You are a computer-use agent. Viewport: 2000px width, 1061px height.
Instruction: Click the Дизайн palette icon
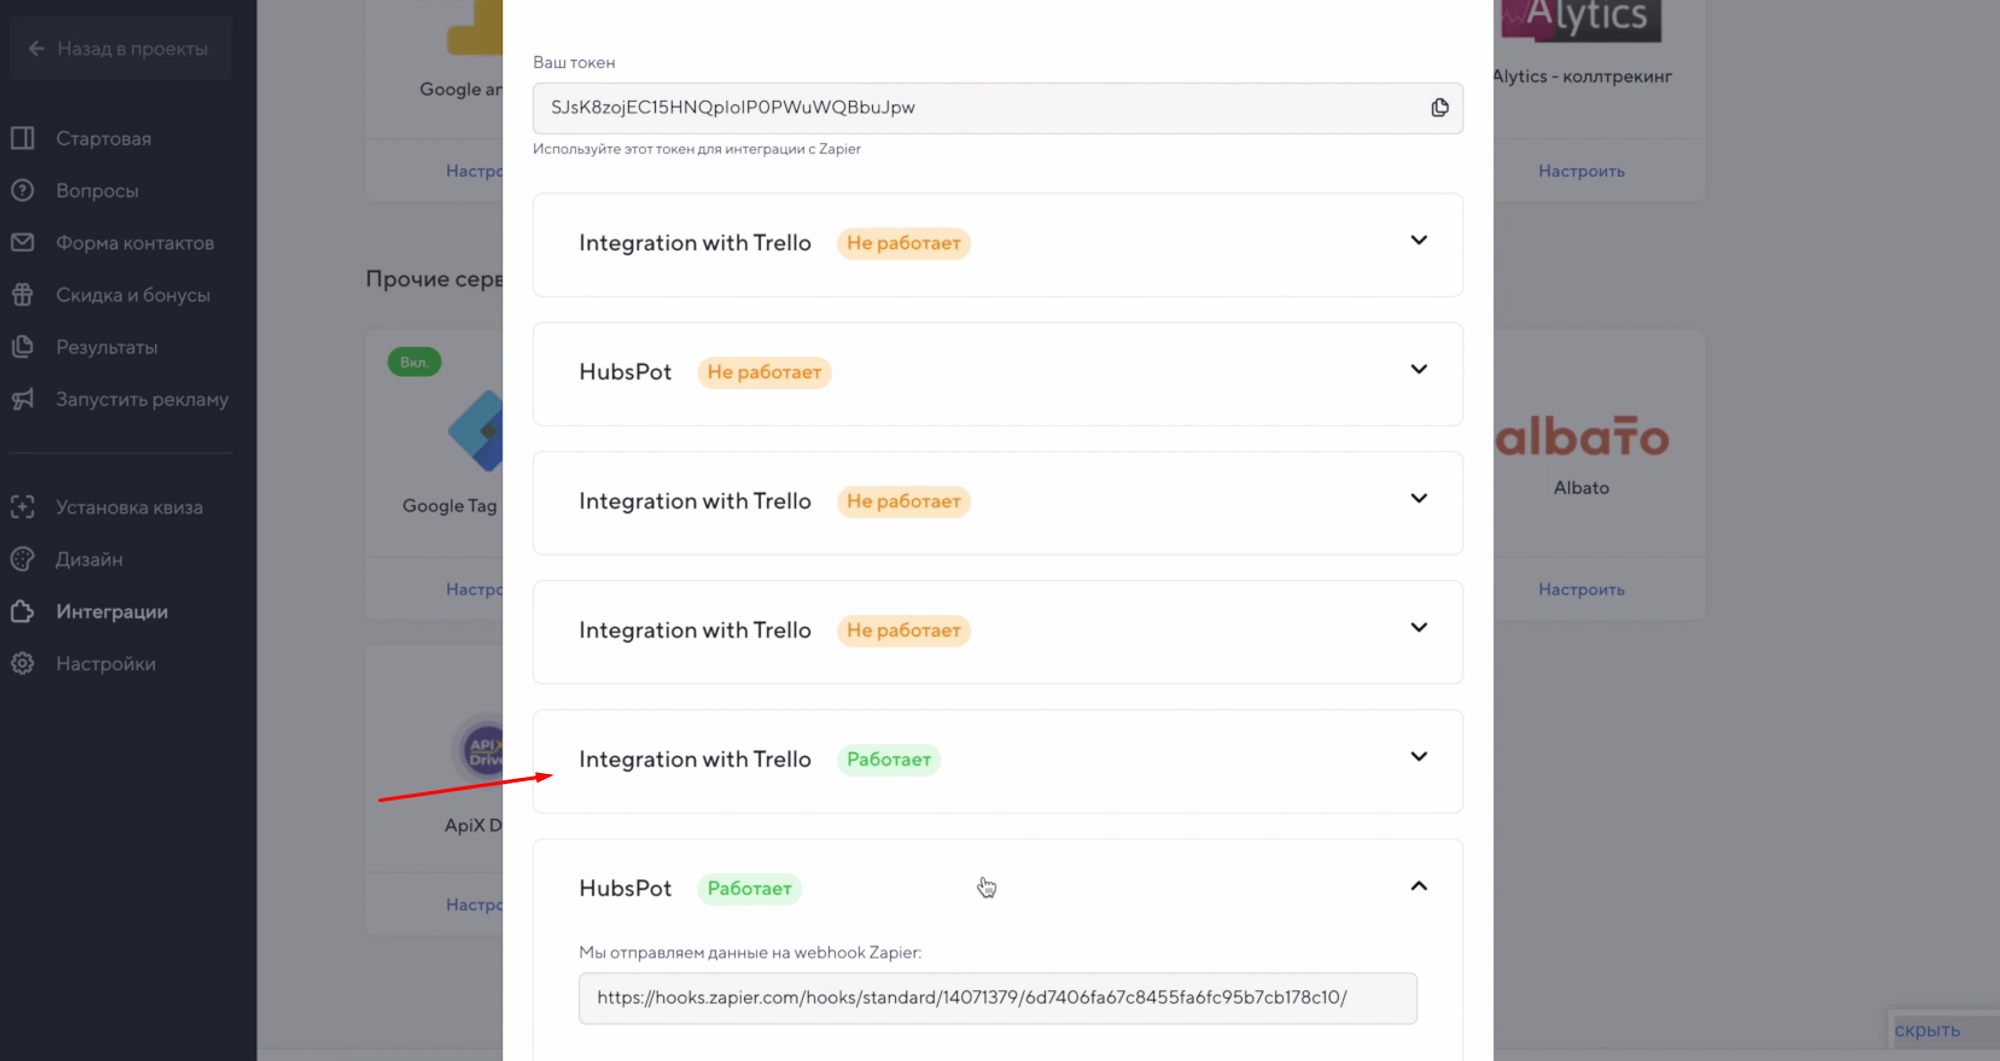point(23,559)
